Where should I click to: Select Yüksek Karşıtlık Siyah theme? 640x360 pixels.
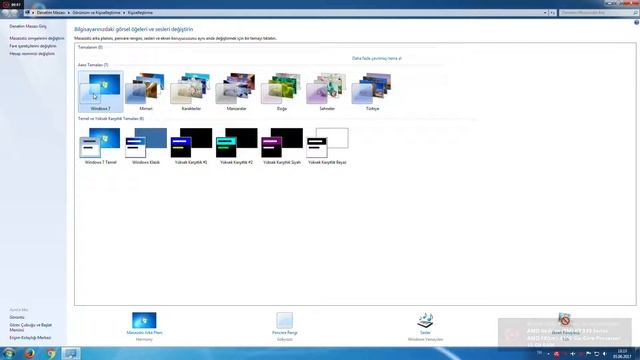(282, 146)
